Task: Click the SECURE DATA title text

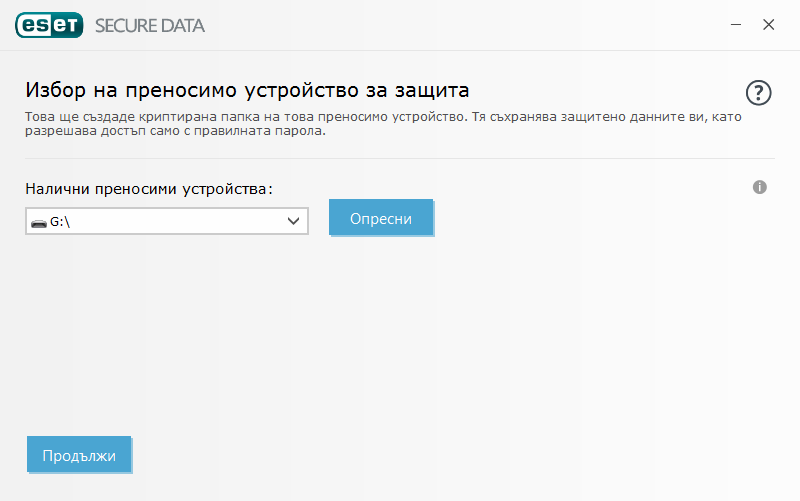Action: click(149, 26)
